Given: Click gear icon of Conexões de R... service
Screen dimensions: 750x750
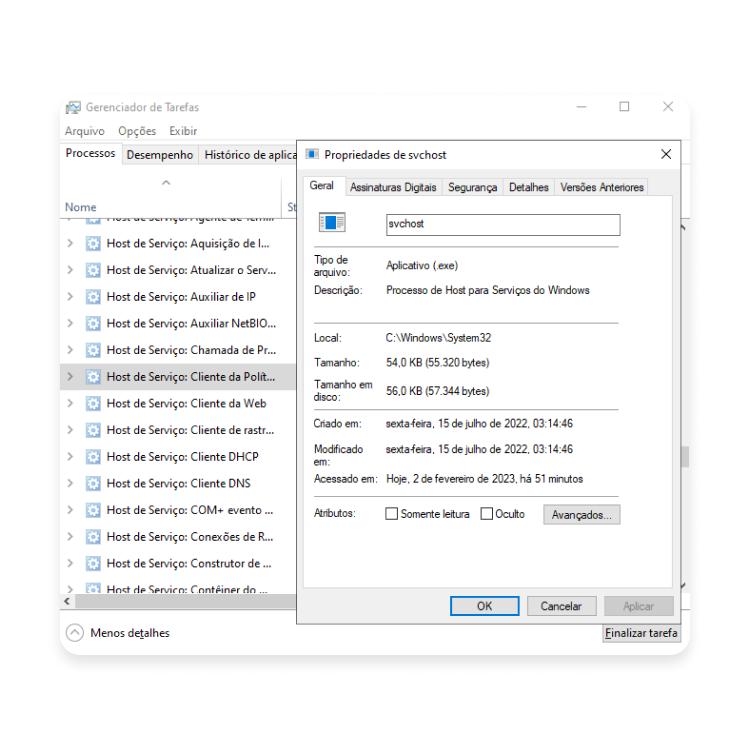Looking at the screenshot, I should point(93,537).
